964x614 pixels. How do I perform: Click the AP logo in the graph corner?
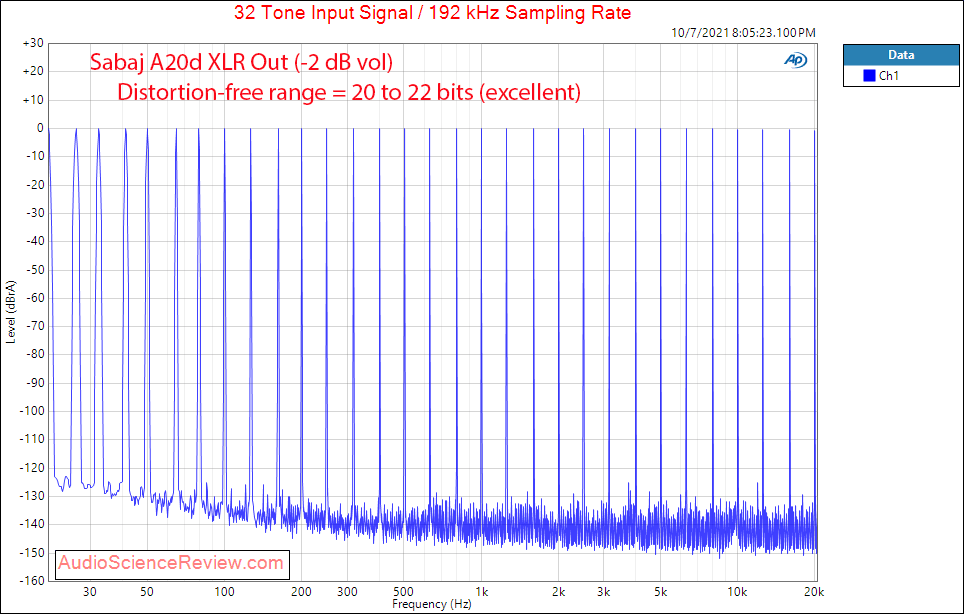tap(796, 60)
